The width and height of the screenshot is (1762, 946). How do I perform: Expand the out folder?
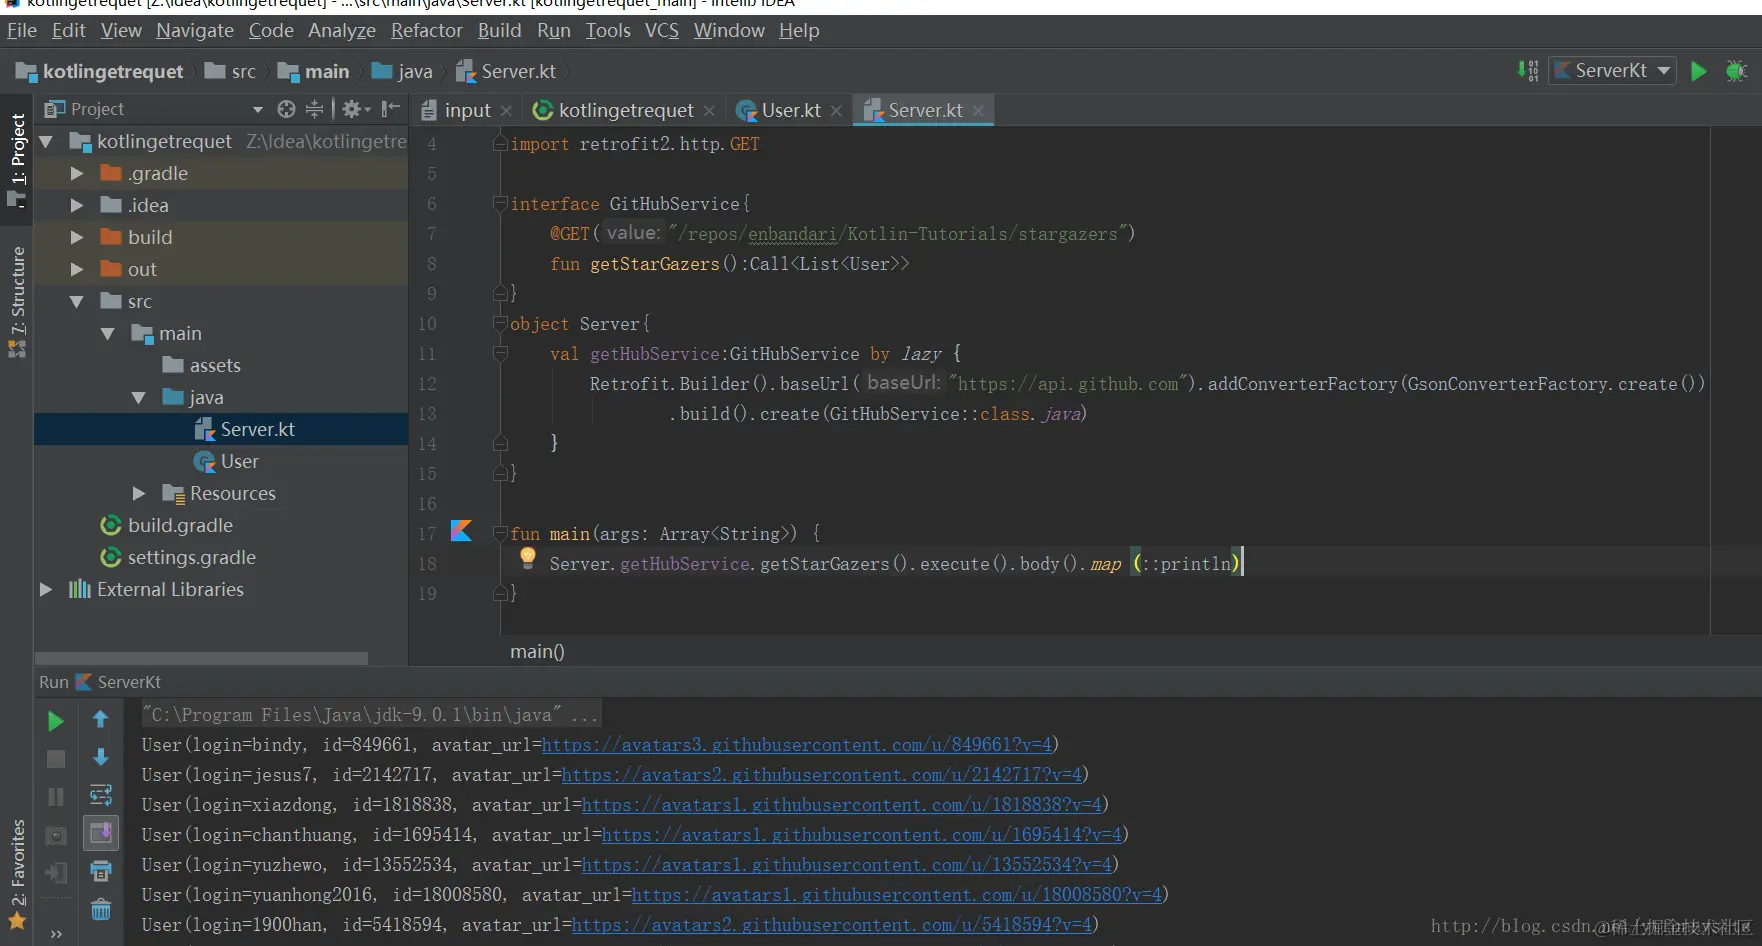point(77,270)
